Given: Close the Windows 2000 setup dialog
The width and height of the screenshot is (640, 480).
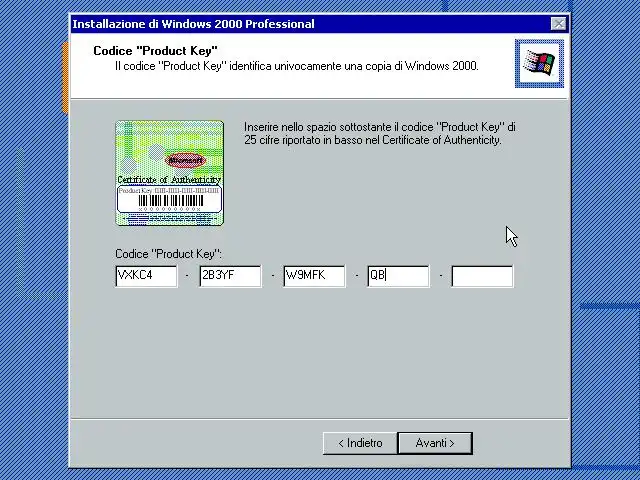Looking at the screenshot, I should [558, 24].
